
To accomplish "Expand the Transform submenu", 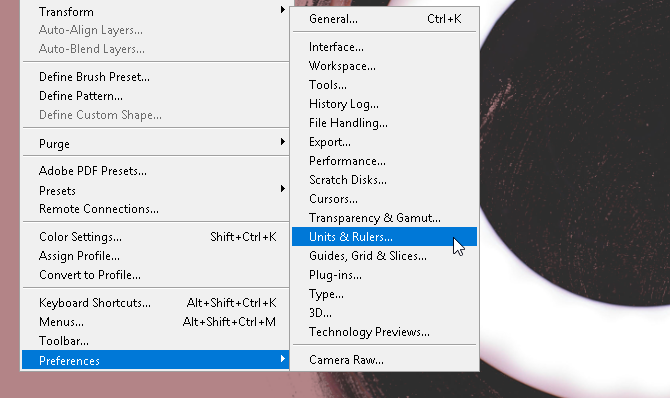I will pos(156,12).
